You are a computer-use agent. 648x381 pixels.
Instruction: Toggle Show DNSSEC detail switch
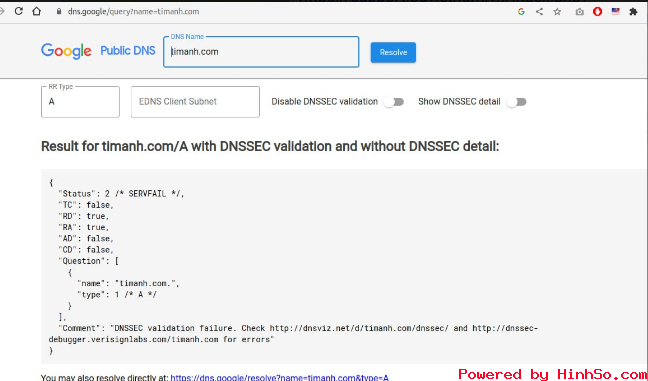(x=517, y=102)
